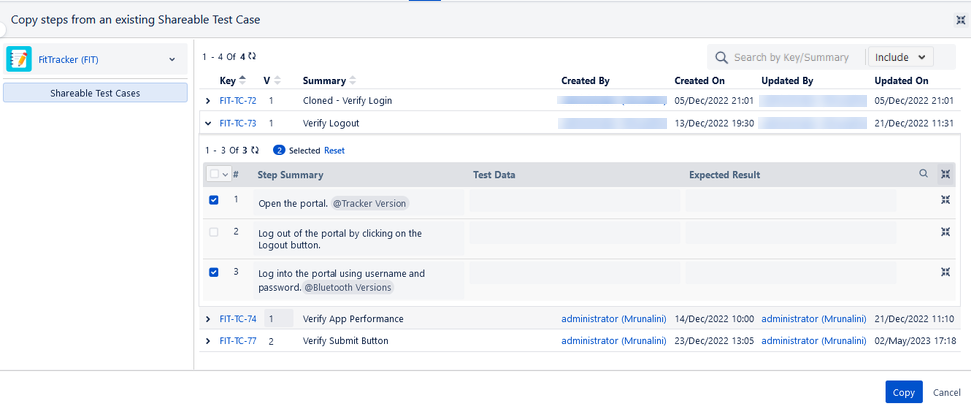Select Shareable Test Cases in sidebar
Viewport: 971px width, 404px height.
95,93
